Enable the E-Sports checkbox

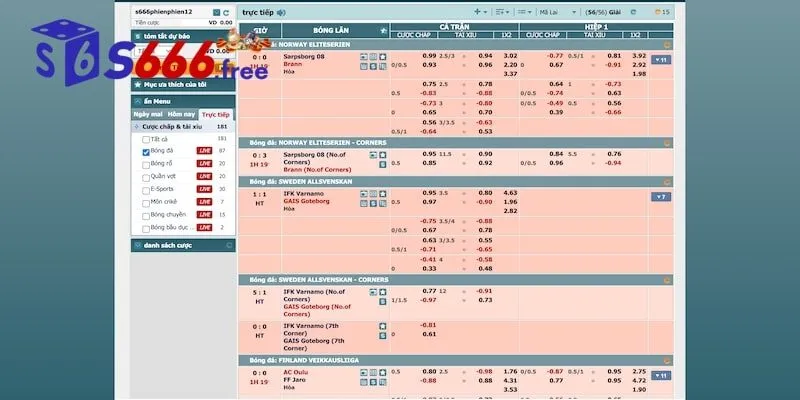(x=147, y=189)
